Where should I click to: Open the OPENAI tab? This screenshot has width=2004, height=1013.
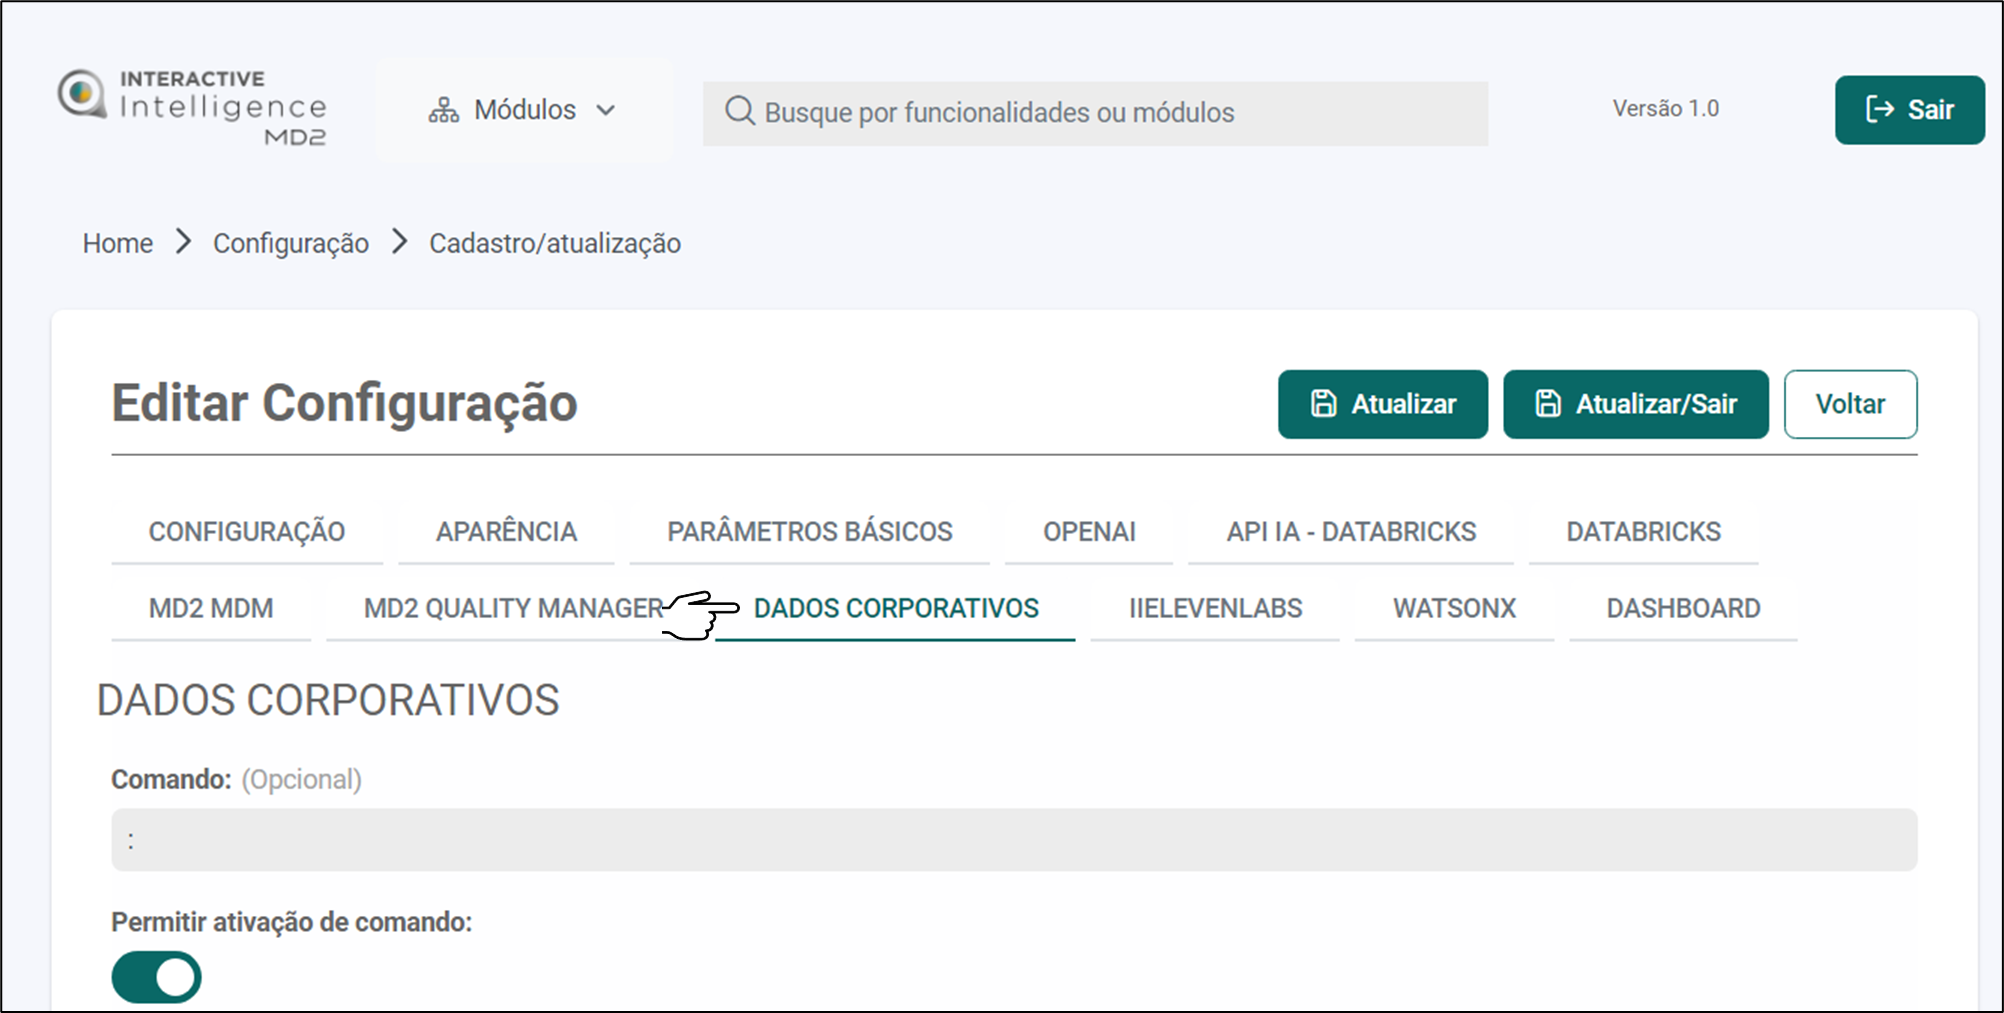click(x=1089, y=532)
